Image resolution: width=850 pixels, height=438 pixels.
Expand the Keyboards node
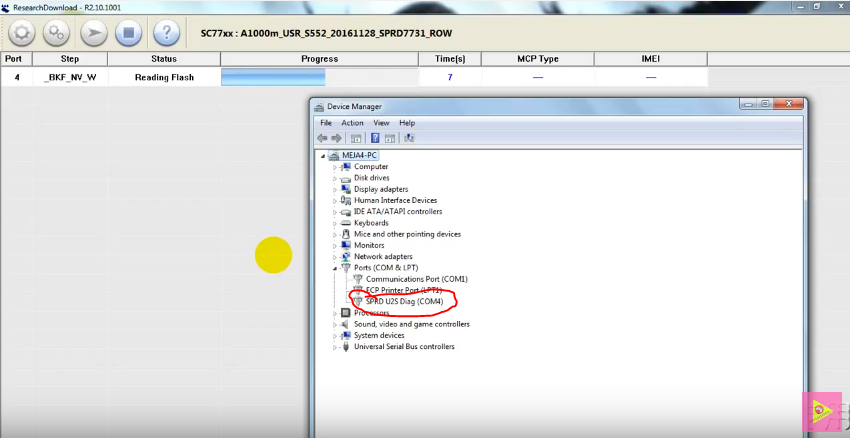tap(335, 224)
